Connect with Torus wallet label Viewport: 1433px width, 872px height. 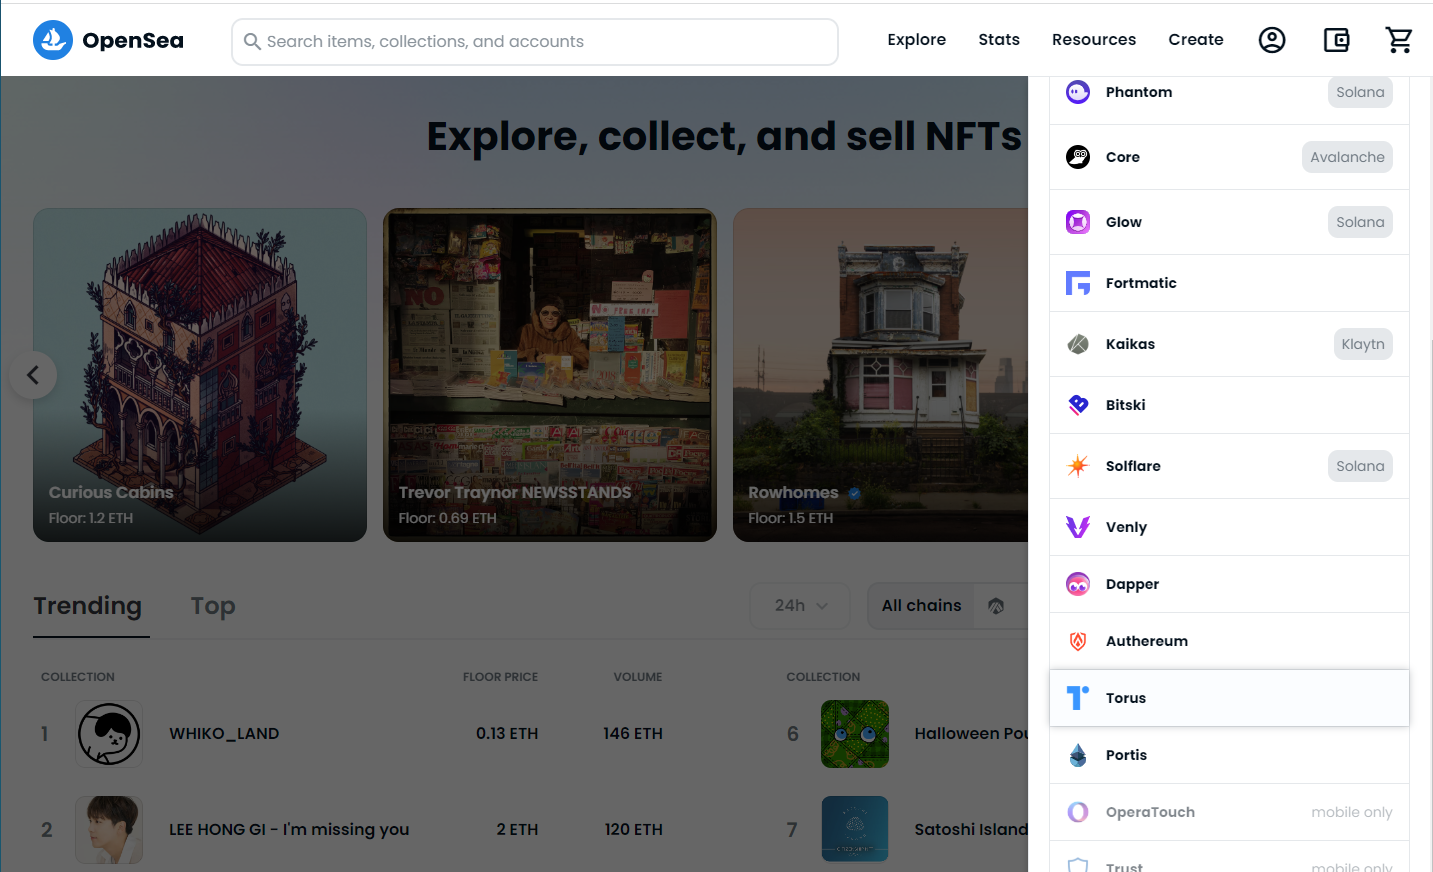(x=1126, y=698)
